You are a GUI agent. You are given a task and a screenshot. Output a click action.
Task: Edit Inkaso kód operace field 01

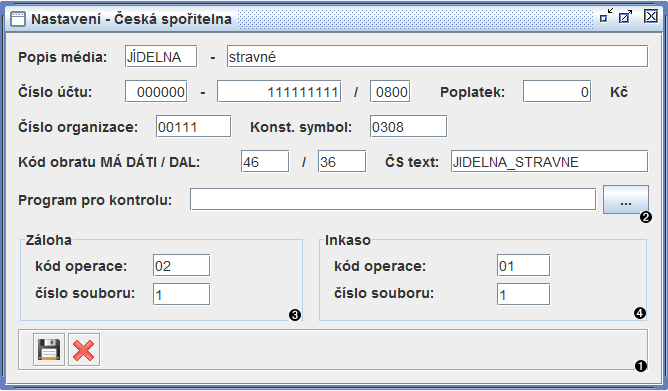(x=524, y=266)
